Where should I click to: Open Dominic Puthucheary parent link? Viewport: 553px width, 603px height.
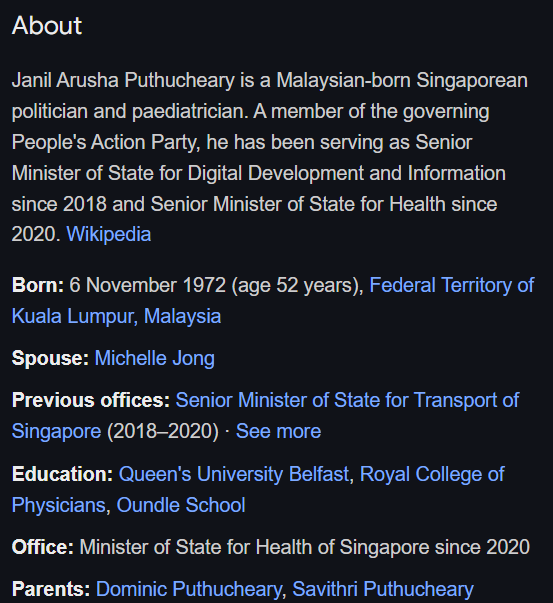tap(188, 590)
